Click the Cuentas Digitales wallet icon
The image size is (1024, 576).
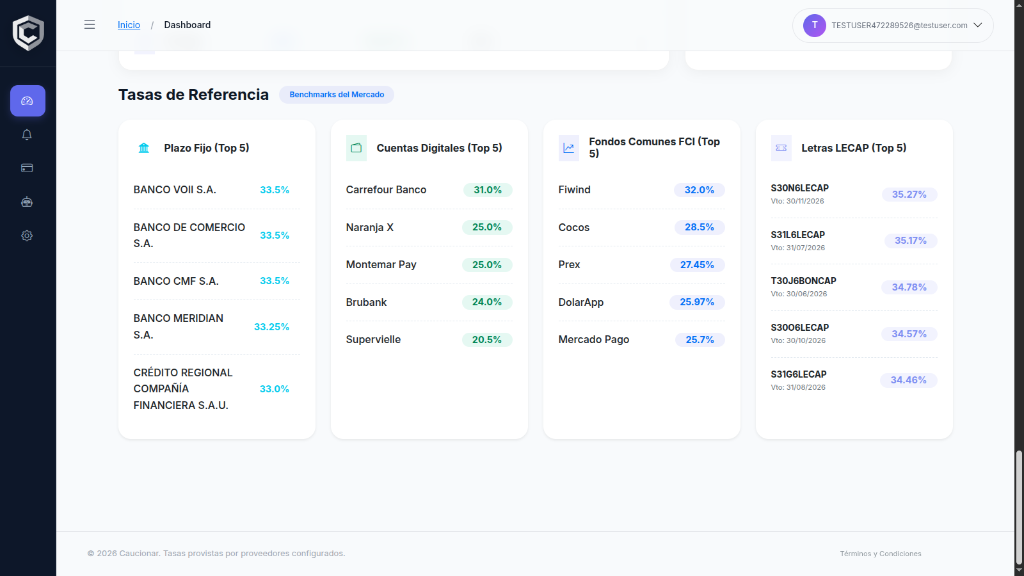click(x=356, y=148)
